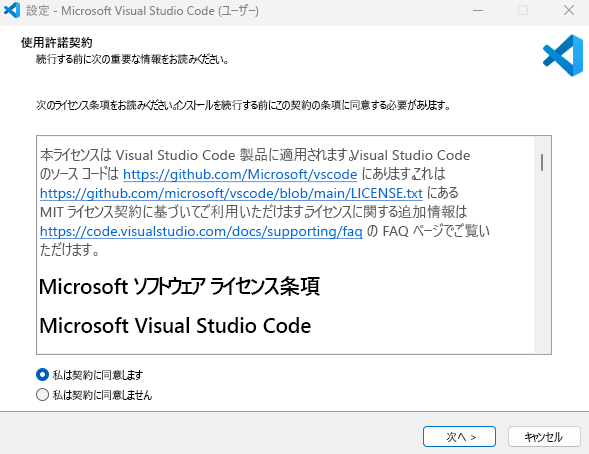
Task: Open the code.visualstudio.com FAQ link
Action: point(201,231)
